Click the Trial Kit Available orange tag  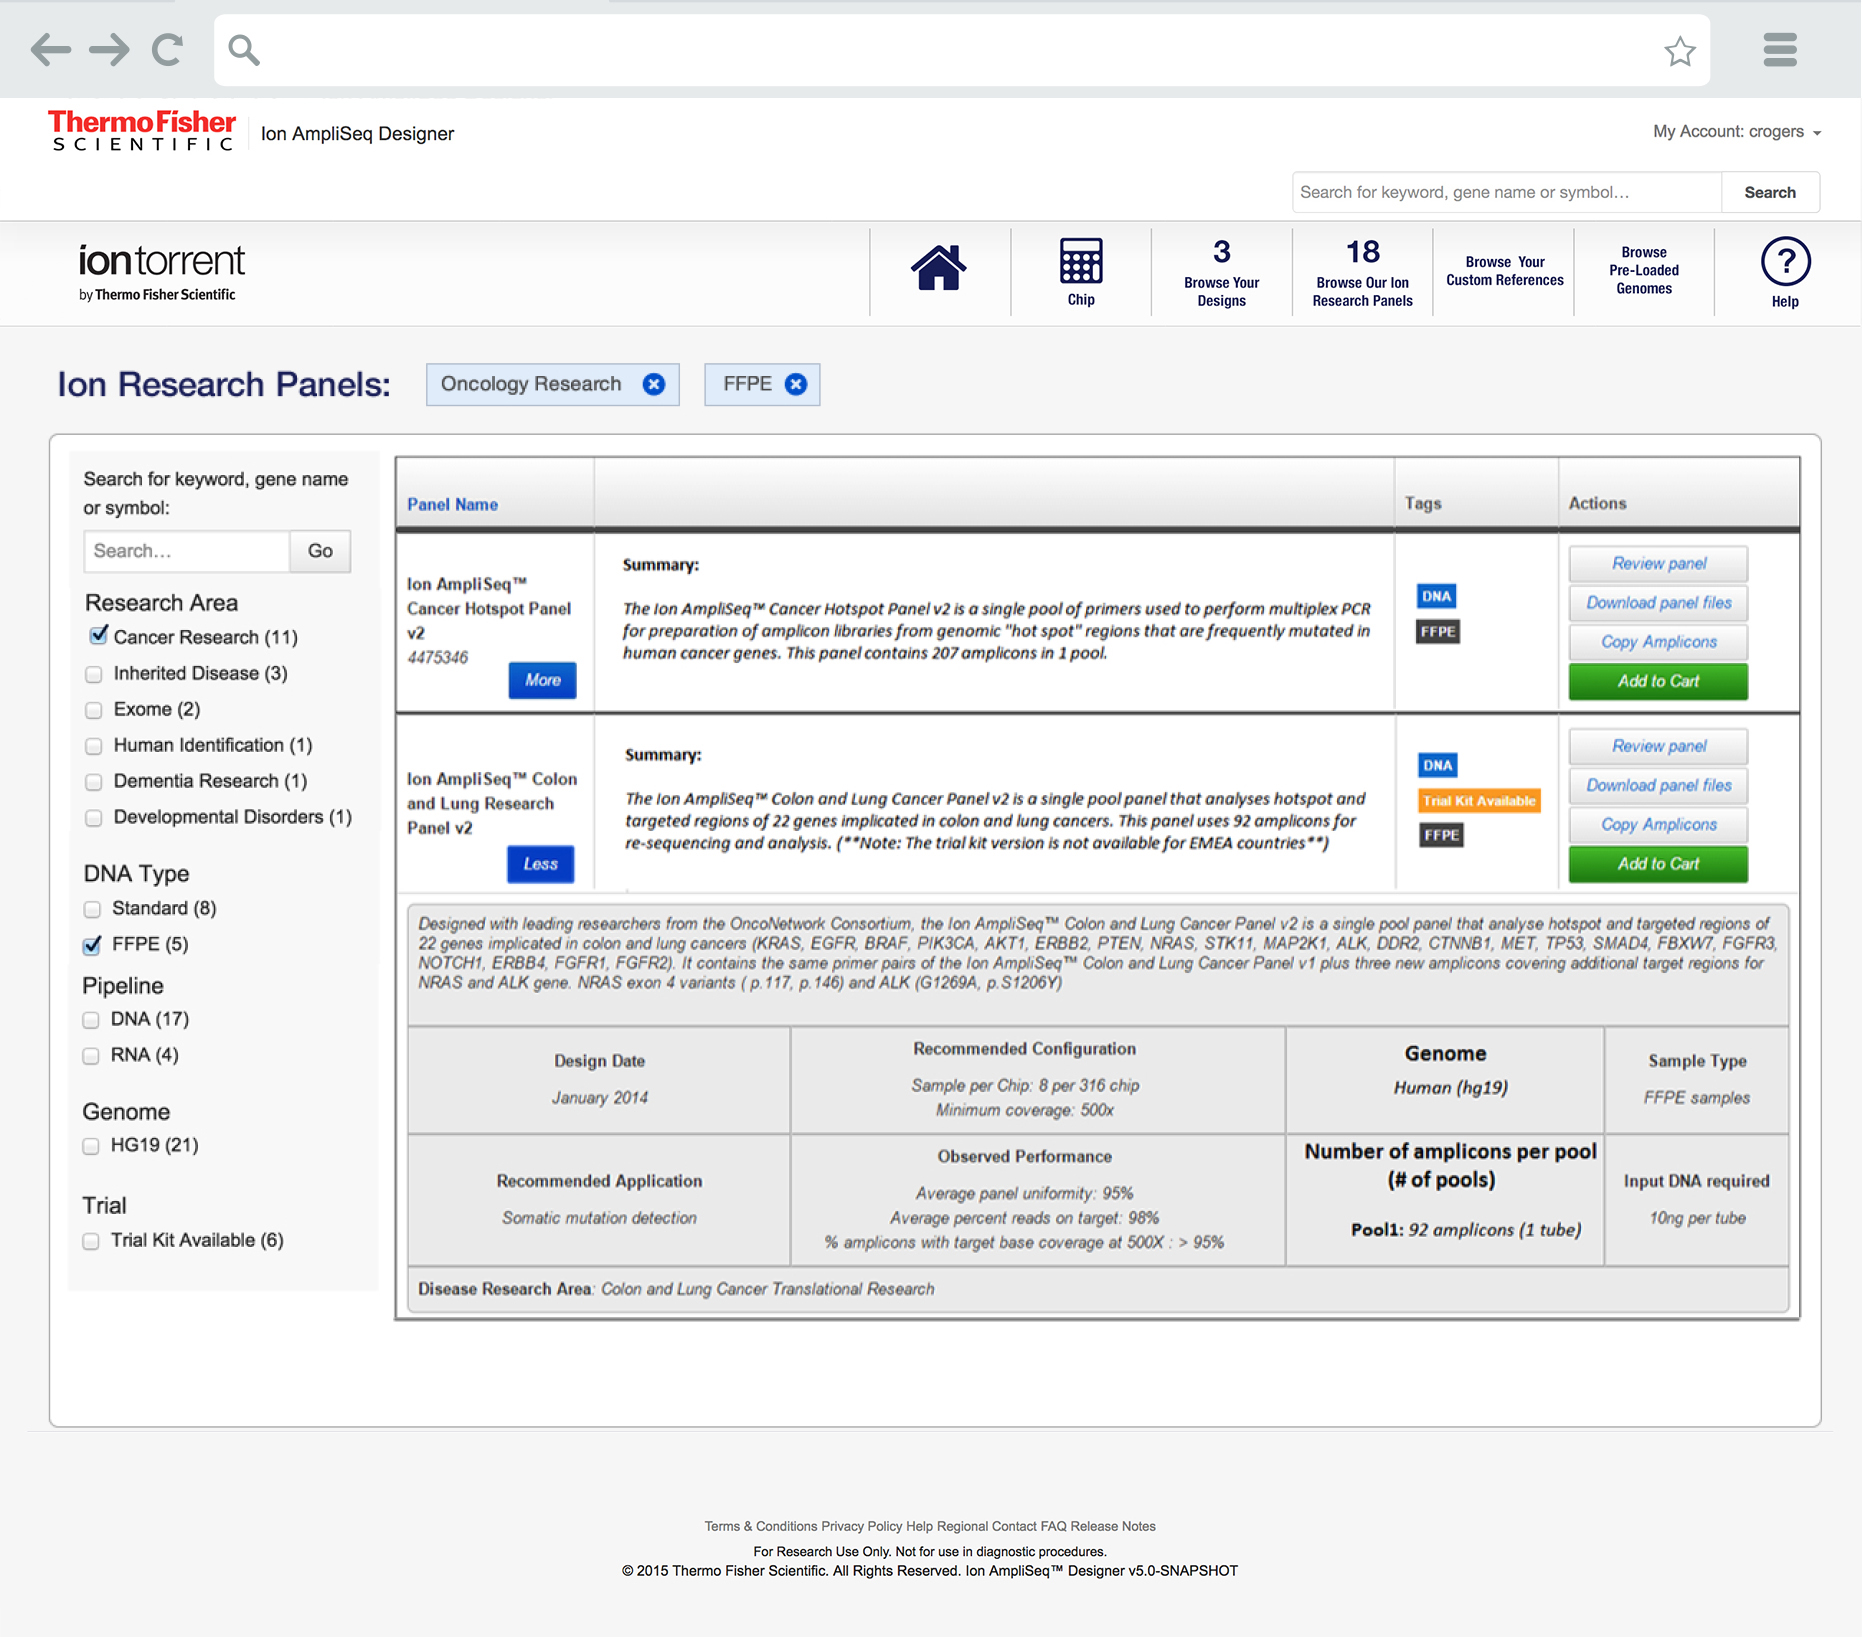click(1479, 800)
